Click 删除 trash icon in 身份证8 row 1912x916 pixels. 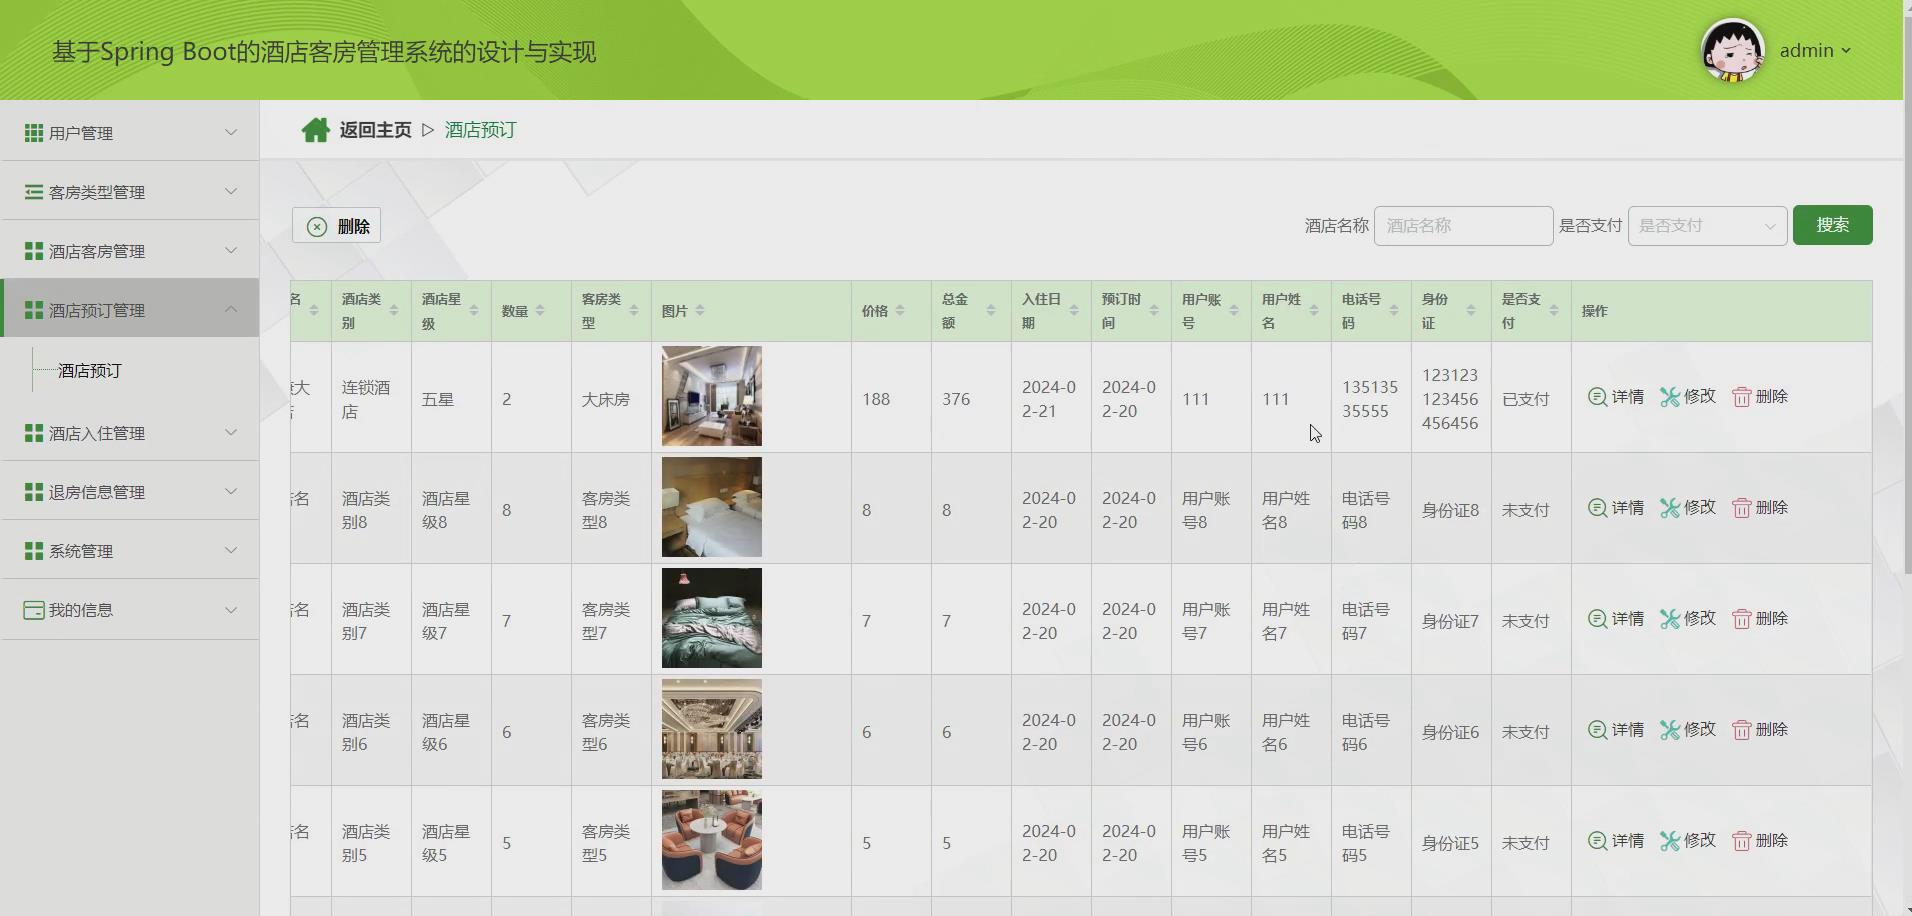(1741, 508)
